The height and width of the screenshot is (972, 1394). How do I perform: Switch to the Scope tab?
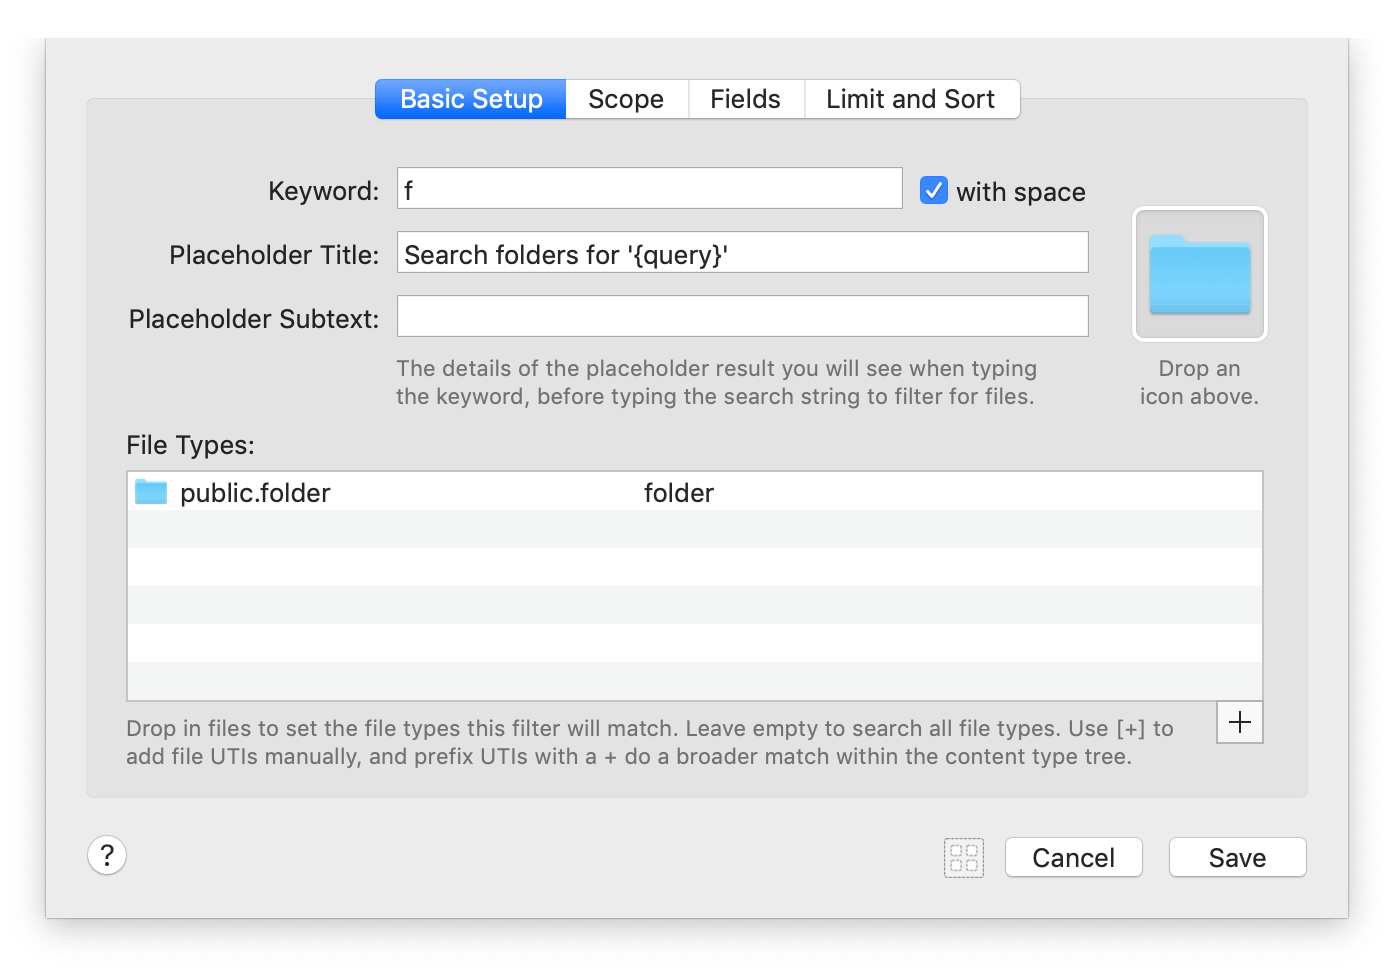[x=626, y=99]
